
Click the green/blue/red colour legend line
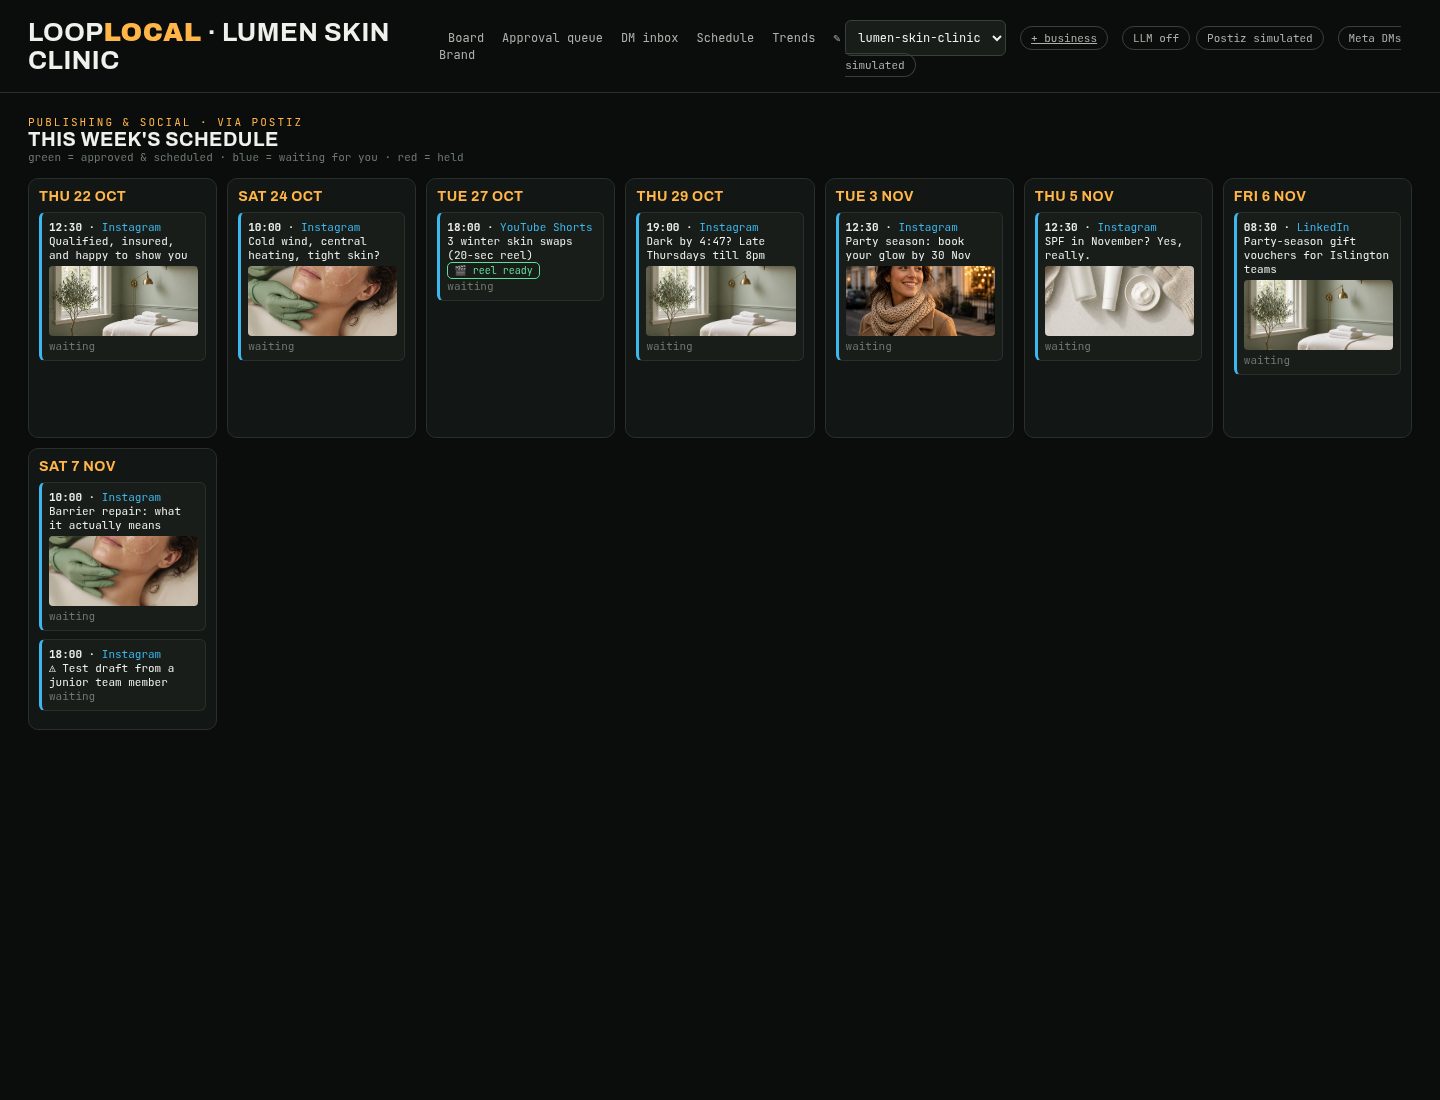click(246, 158)
